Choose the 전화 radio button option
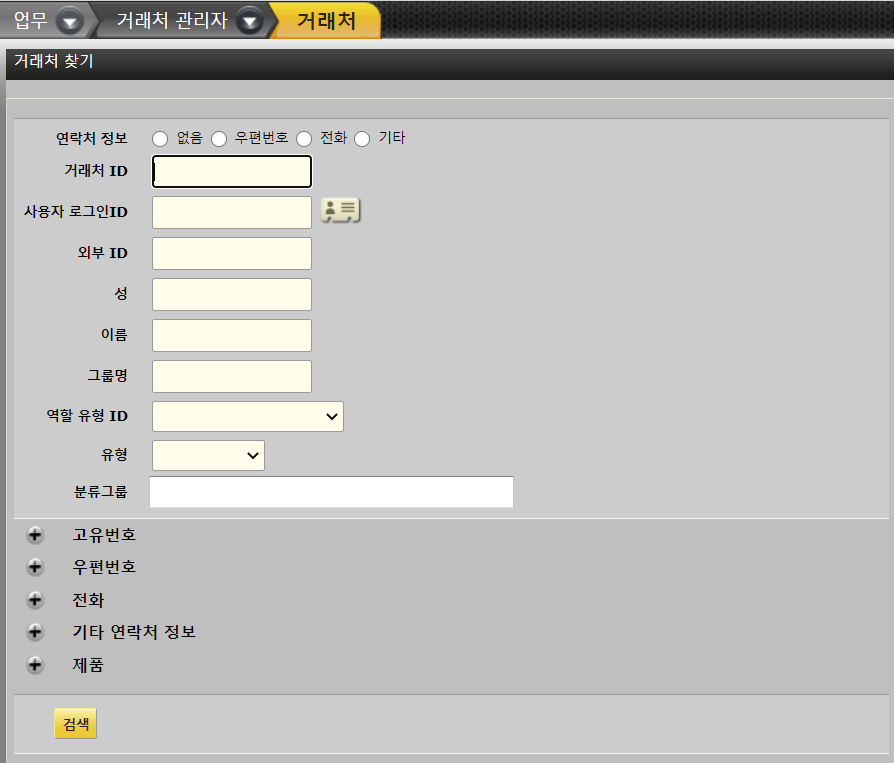This screenshot has width=894, height=763. tap(304, 139)
